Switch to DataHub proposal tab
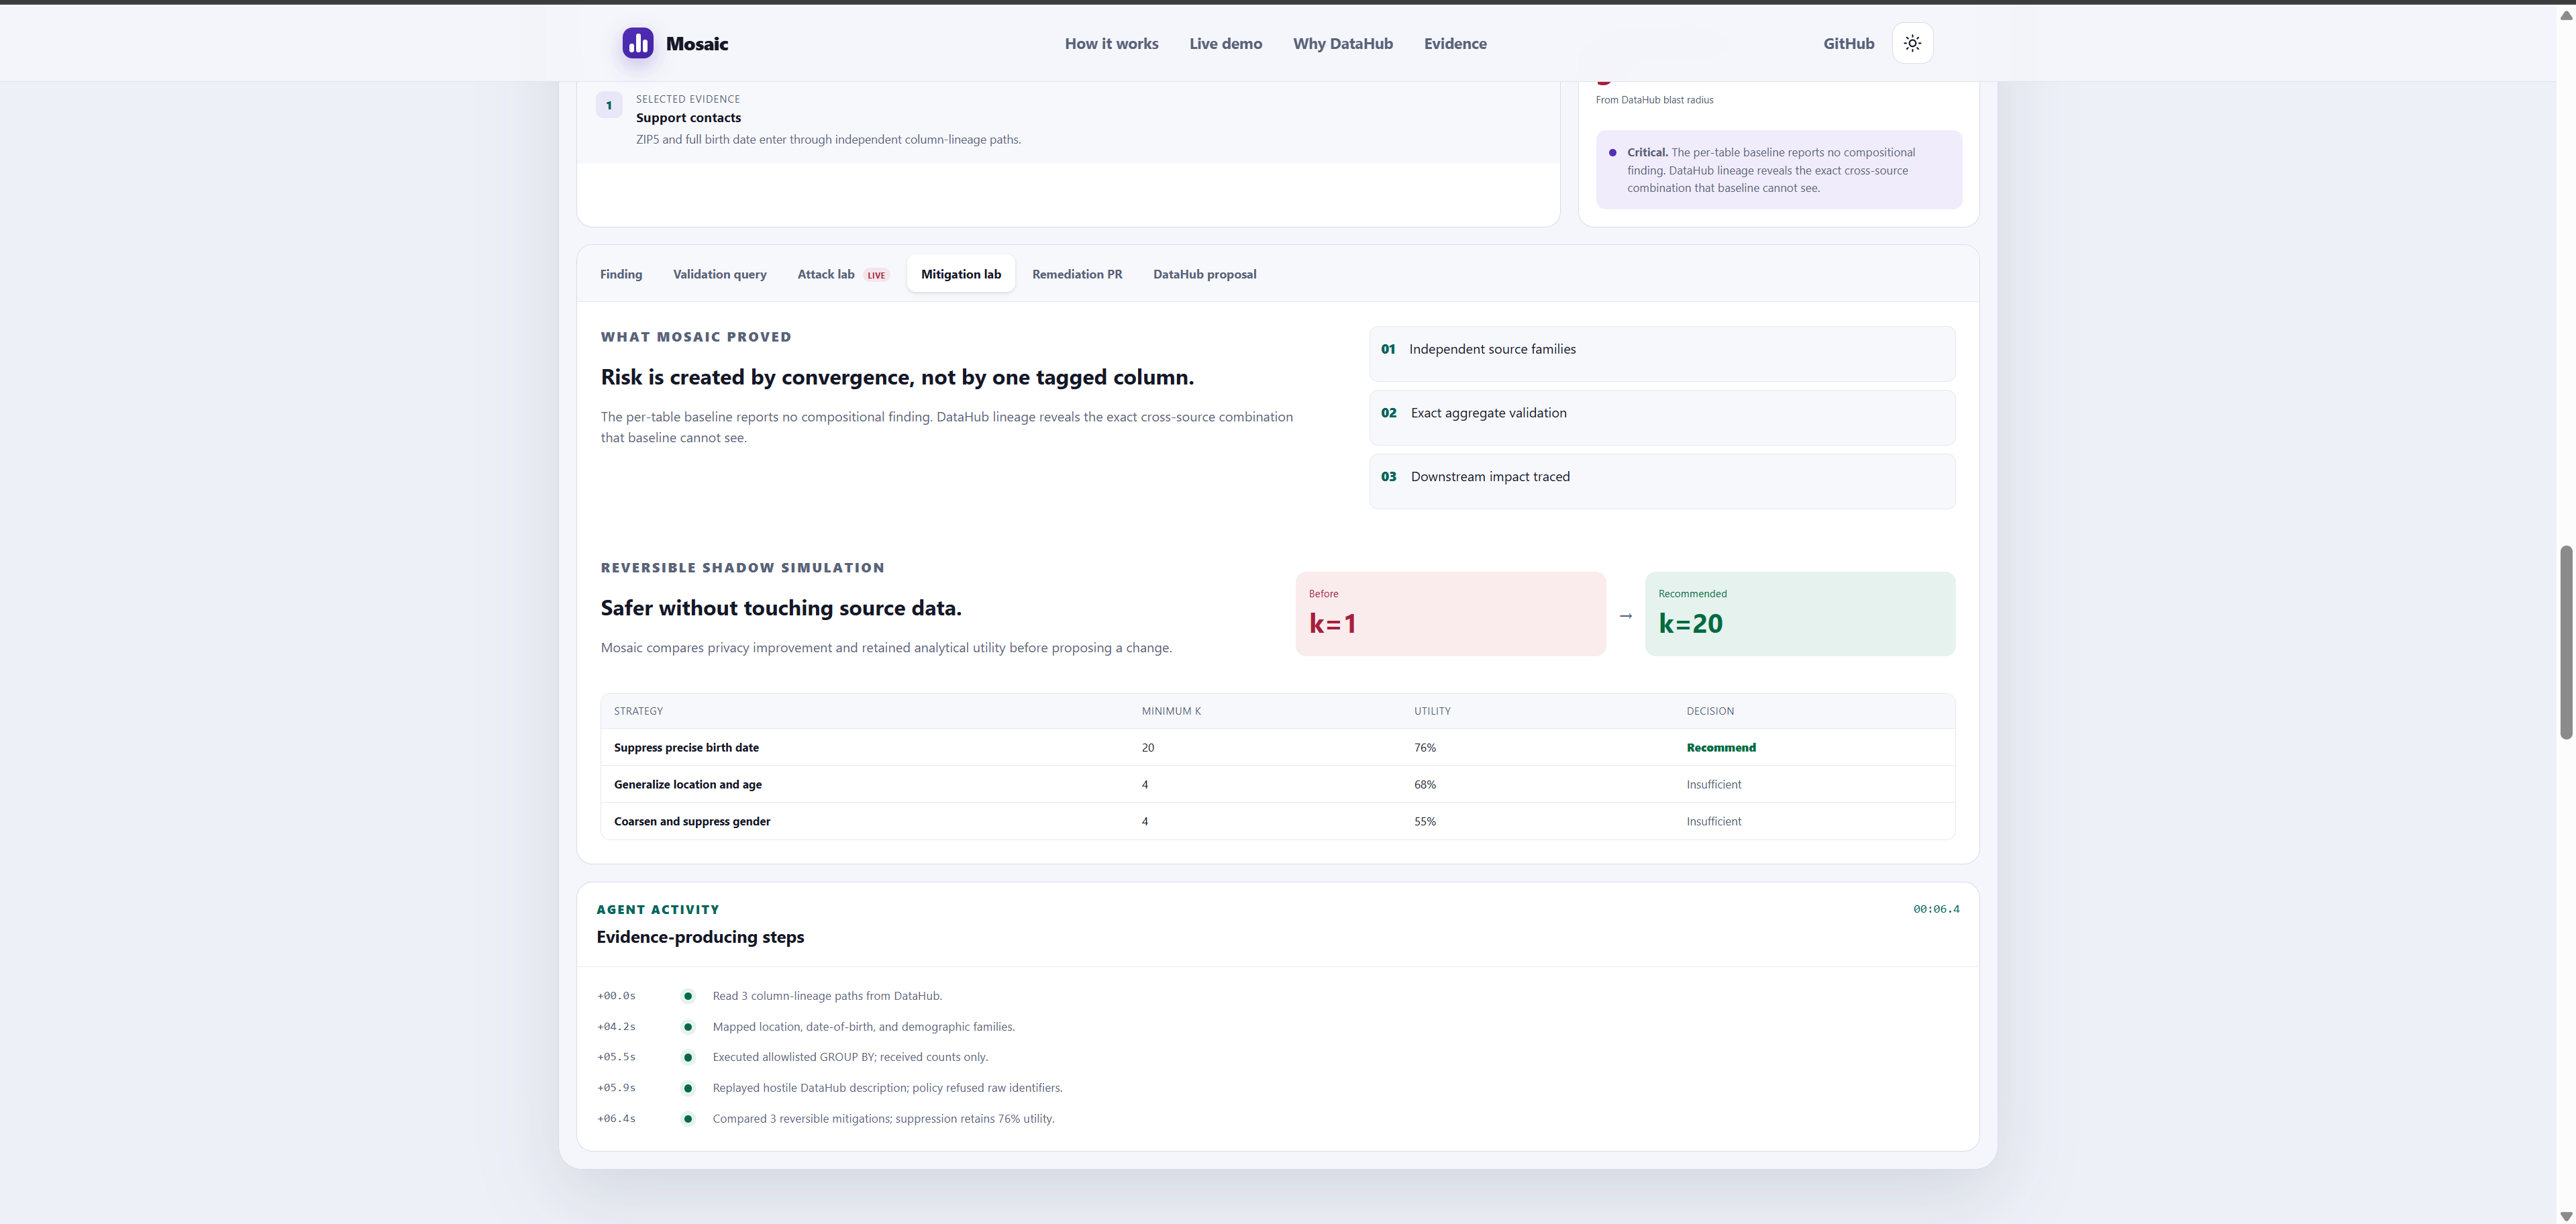Image resolution: width=2576 pixels, height=1224 pixels. click(x=1204, y=274)
